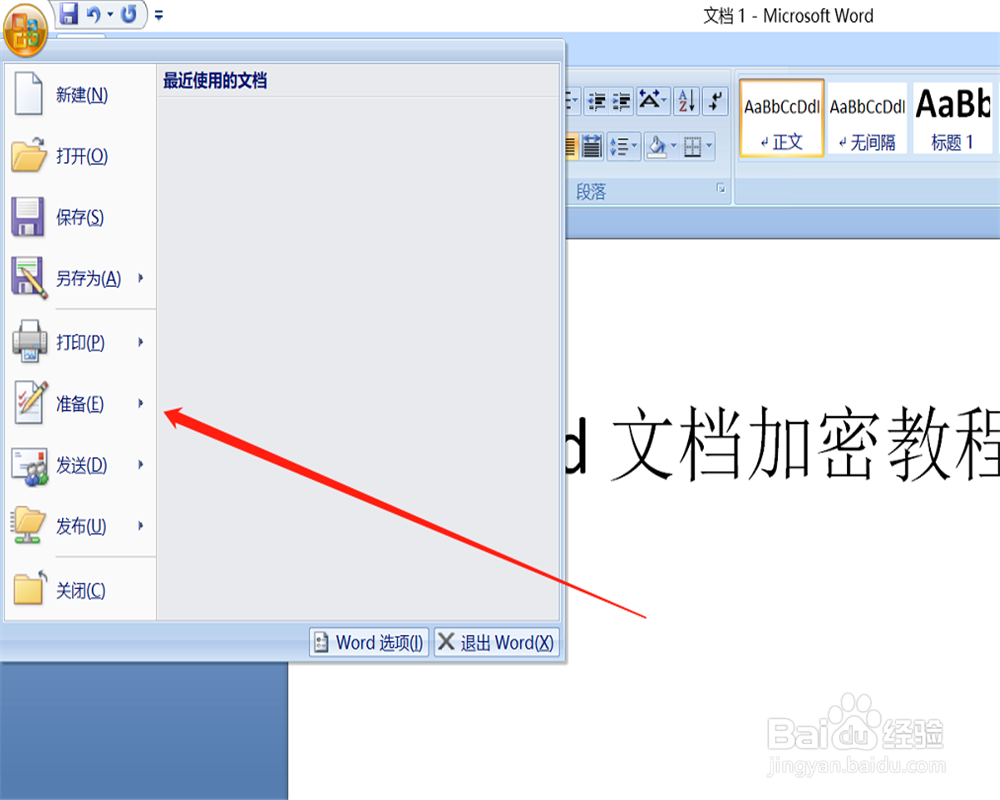Open the Shading color dropdown arrow
The height and width of the screenshot is (800, 1000).
point(673,147)
